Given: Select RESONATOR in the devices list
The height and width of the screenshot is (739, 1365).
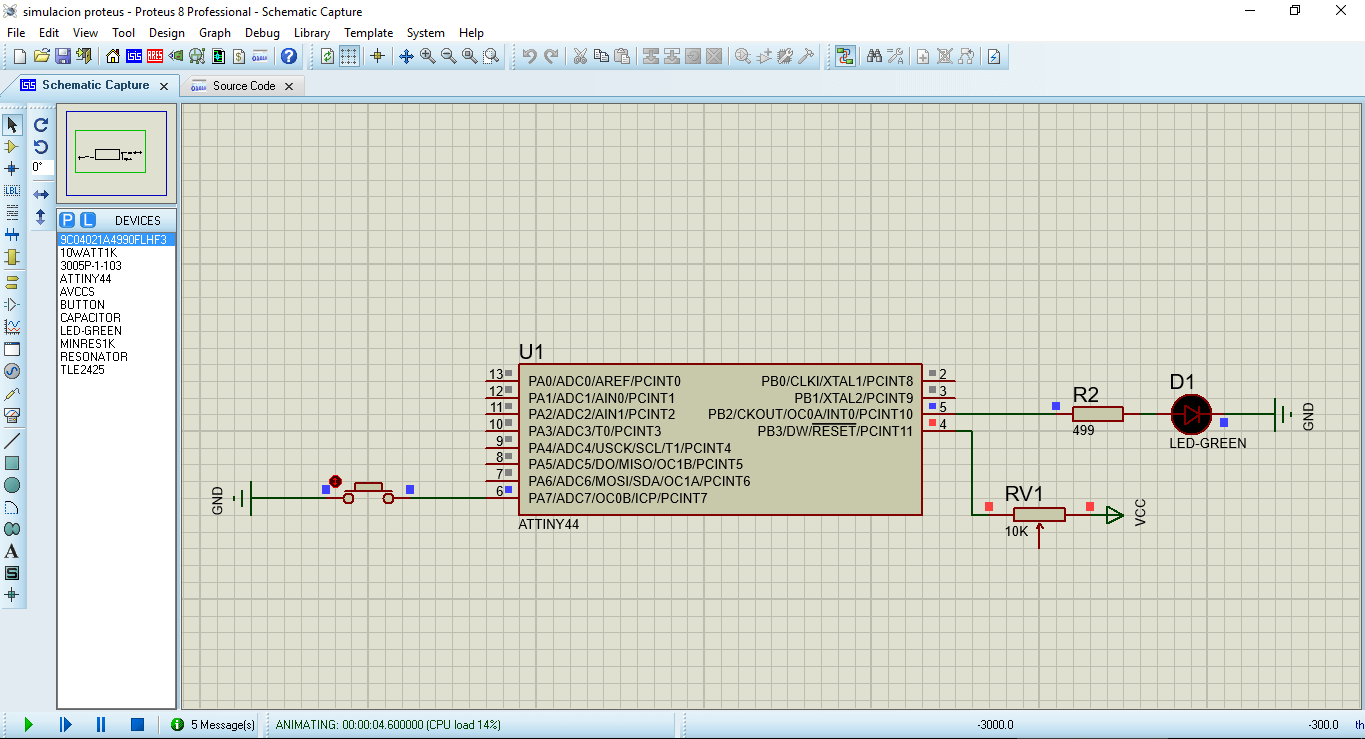Looking at the screenshot, I should (116, 357).
